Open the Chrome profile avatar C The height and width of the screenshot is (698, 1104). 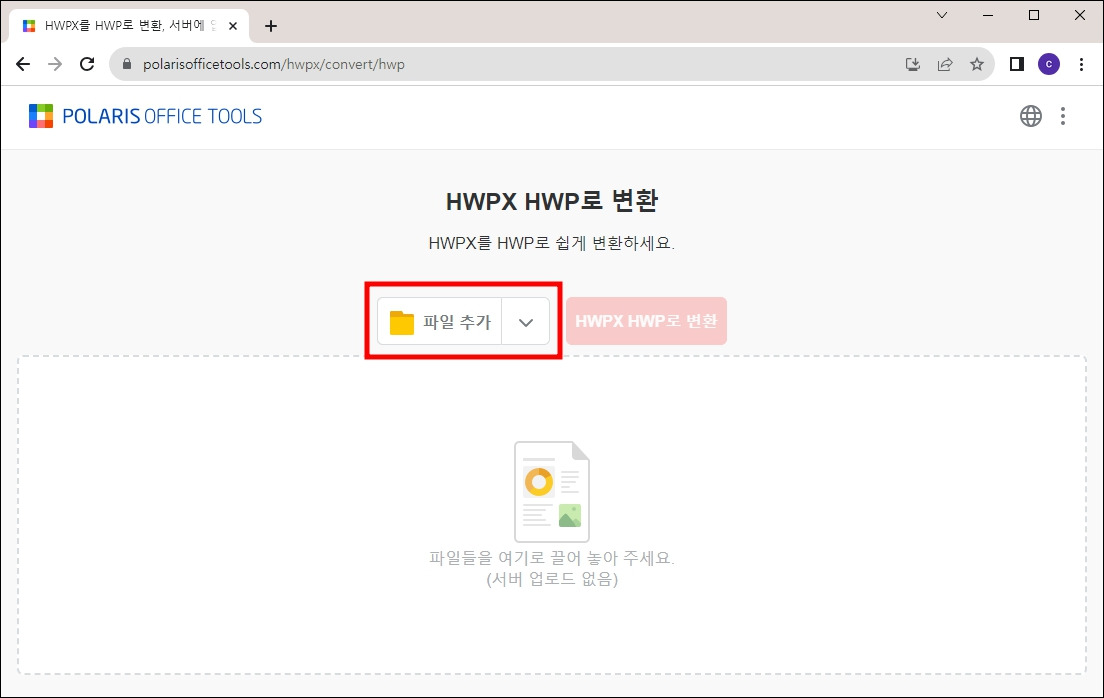point(1048,63)
